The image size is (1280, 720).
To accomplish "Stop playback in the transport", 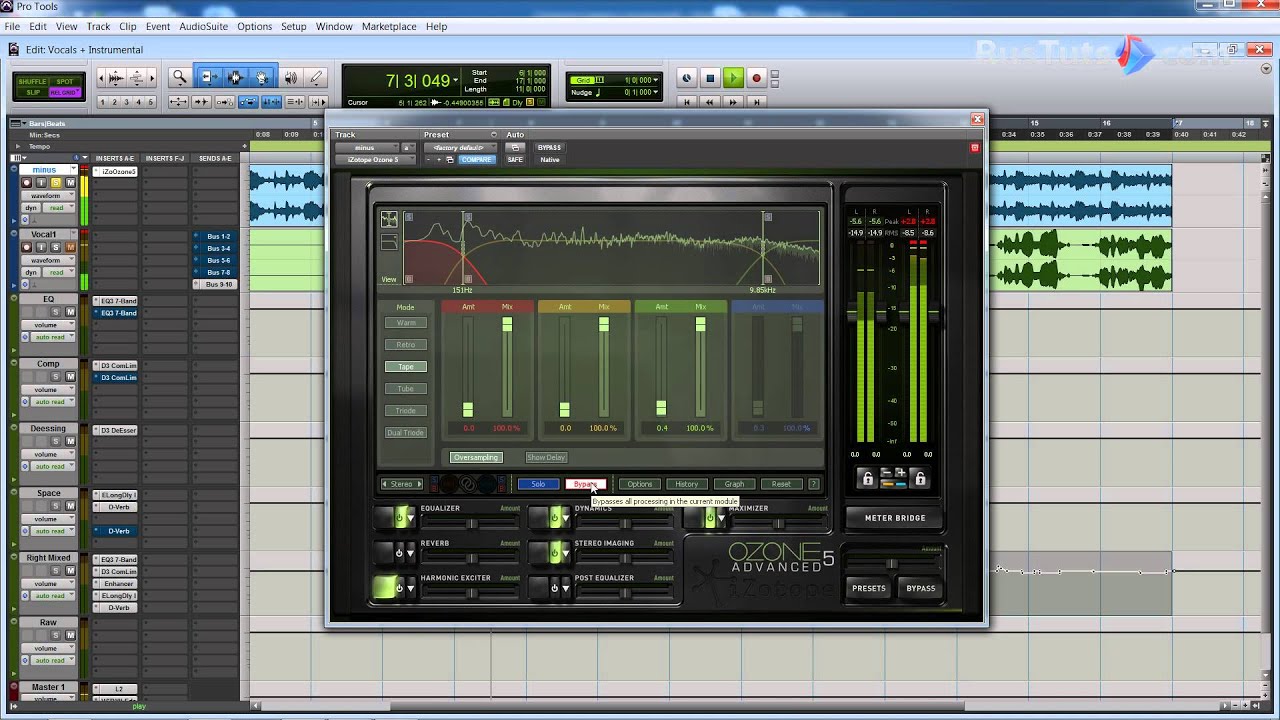I will (710, 78).
